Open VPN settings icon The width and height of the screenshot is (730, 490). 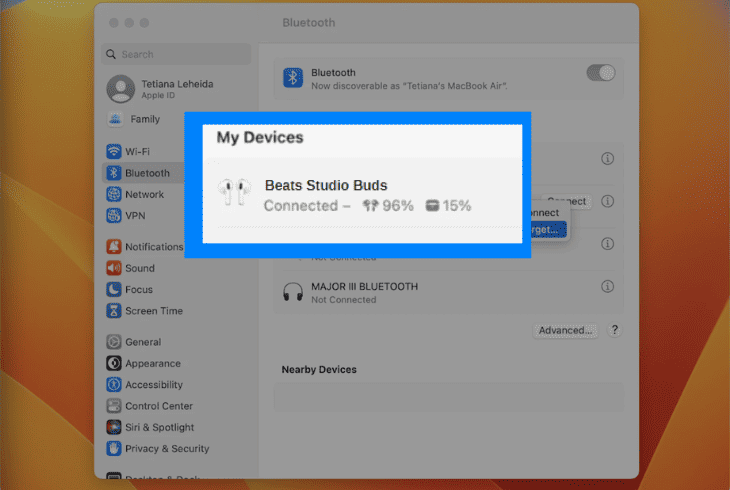(114, 216)
